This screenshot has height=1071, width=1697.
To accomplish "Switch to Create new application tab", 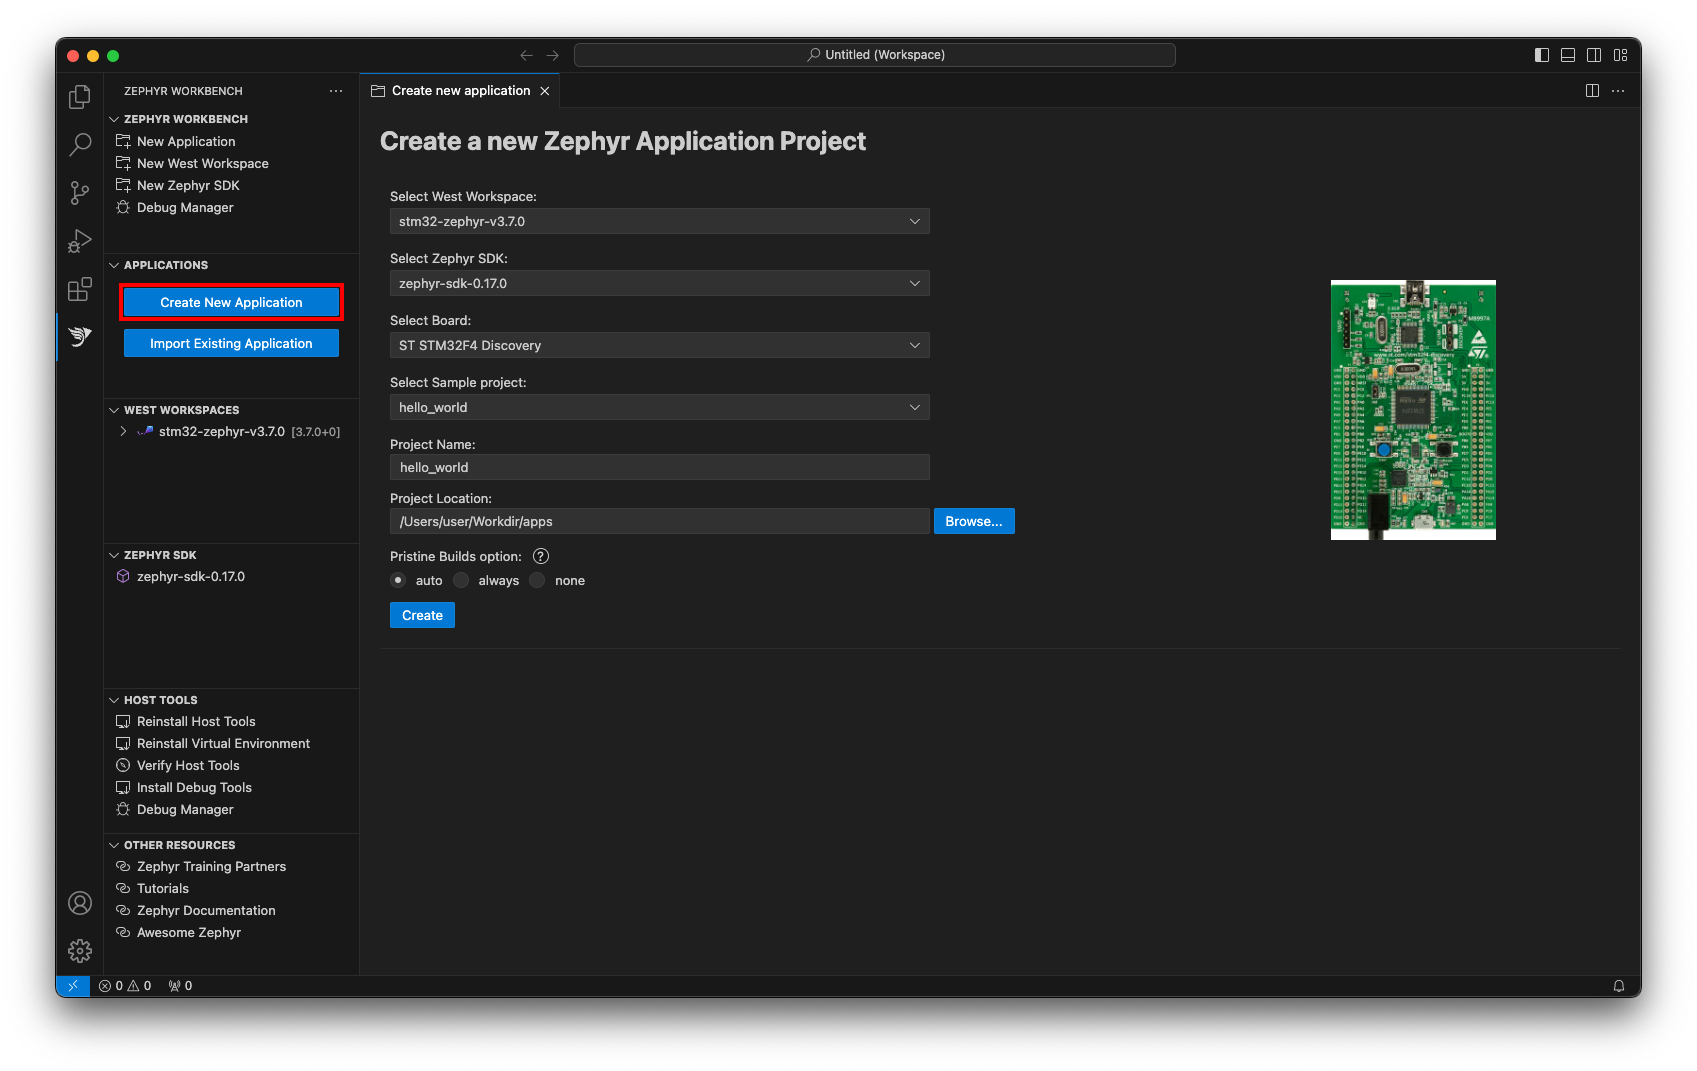I will point(460,91).
